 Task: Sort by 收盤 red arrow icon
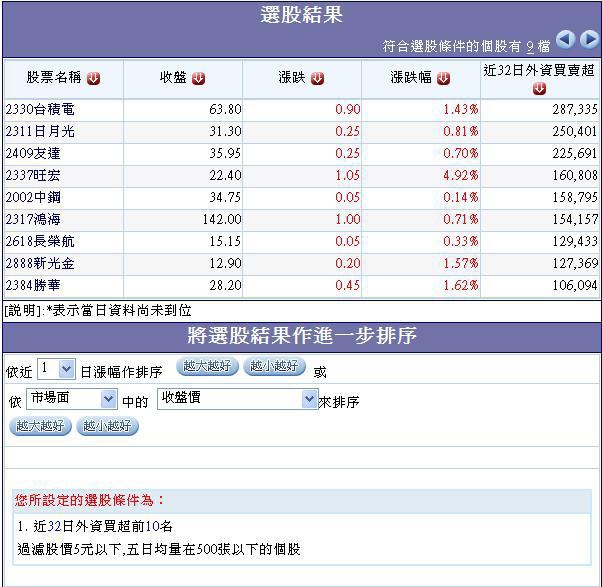pyautogui.click(x=198, y=79)
